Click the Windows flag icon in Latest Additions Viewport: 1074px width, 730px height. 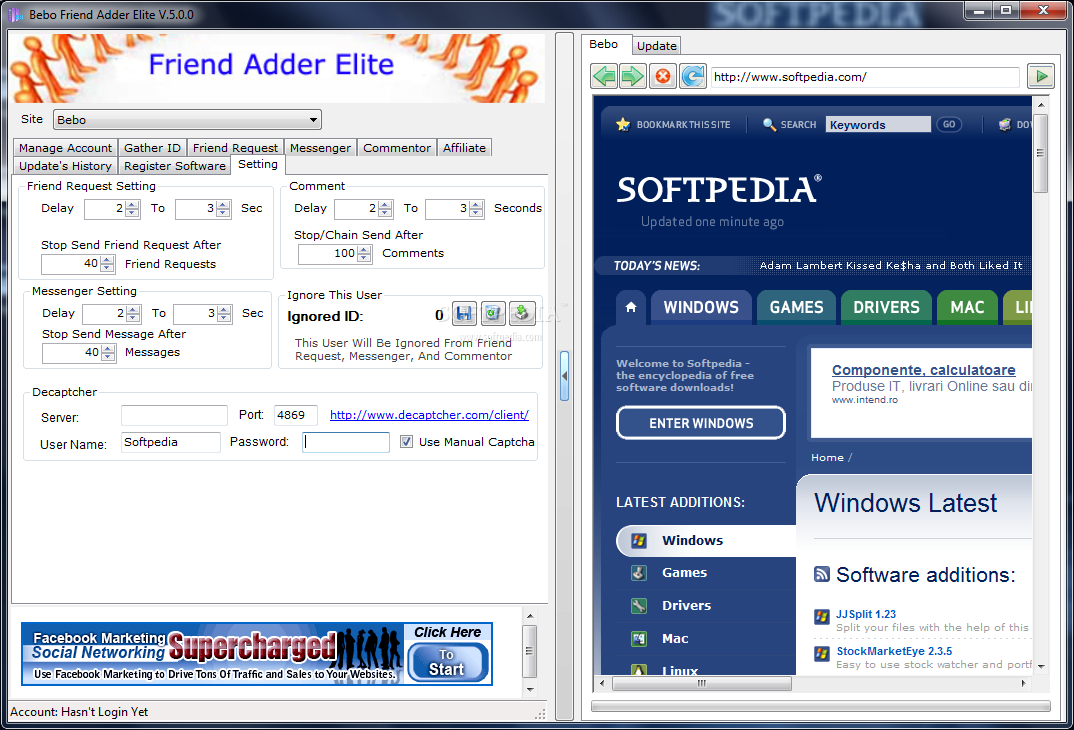[638, 540]
